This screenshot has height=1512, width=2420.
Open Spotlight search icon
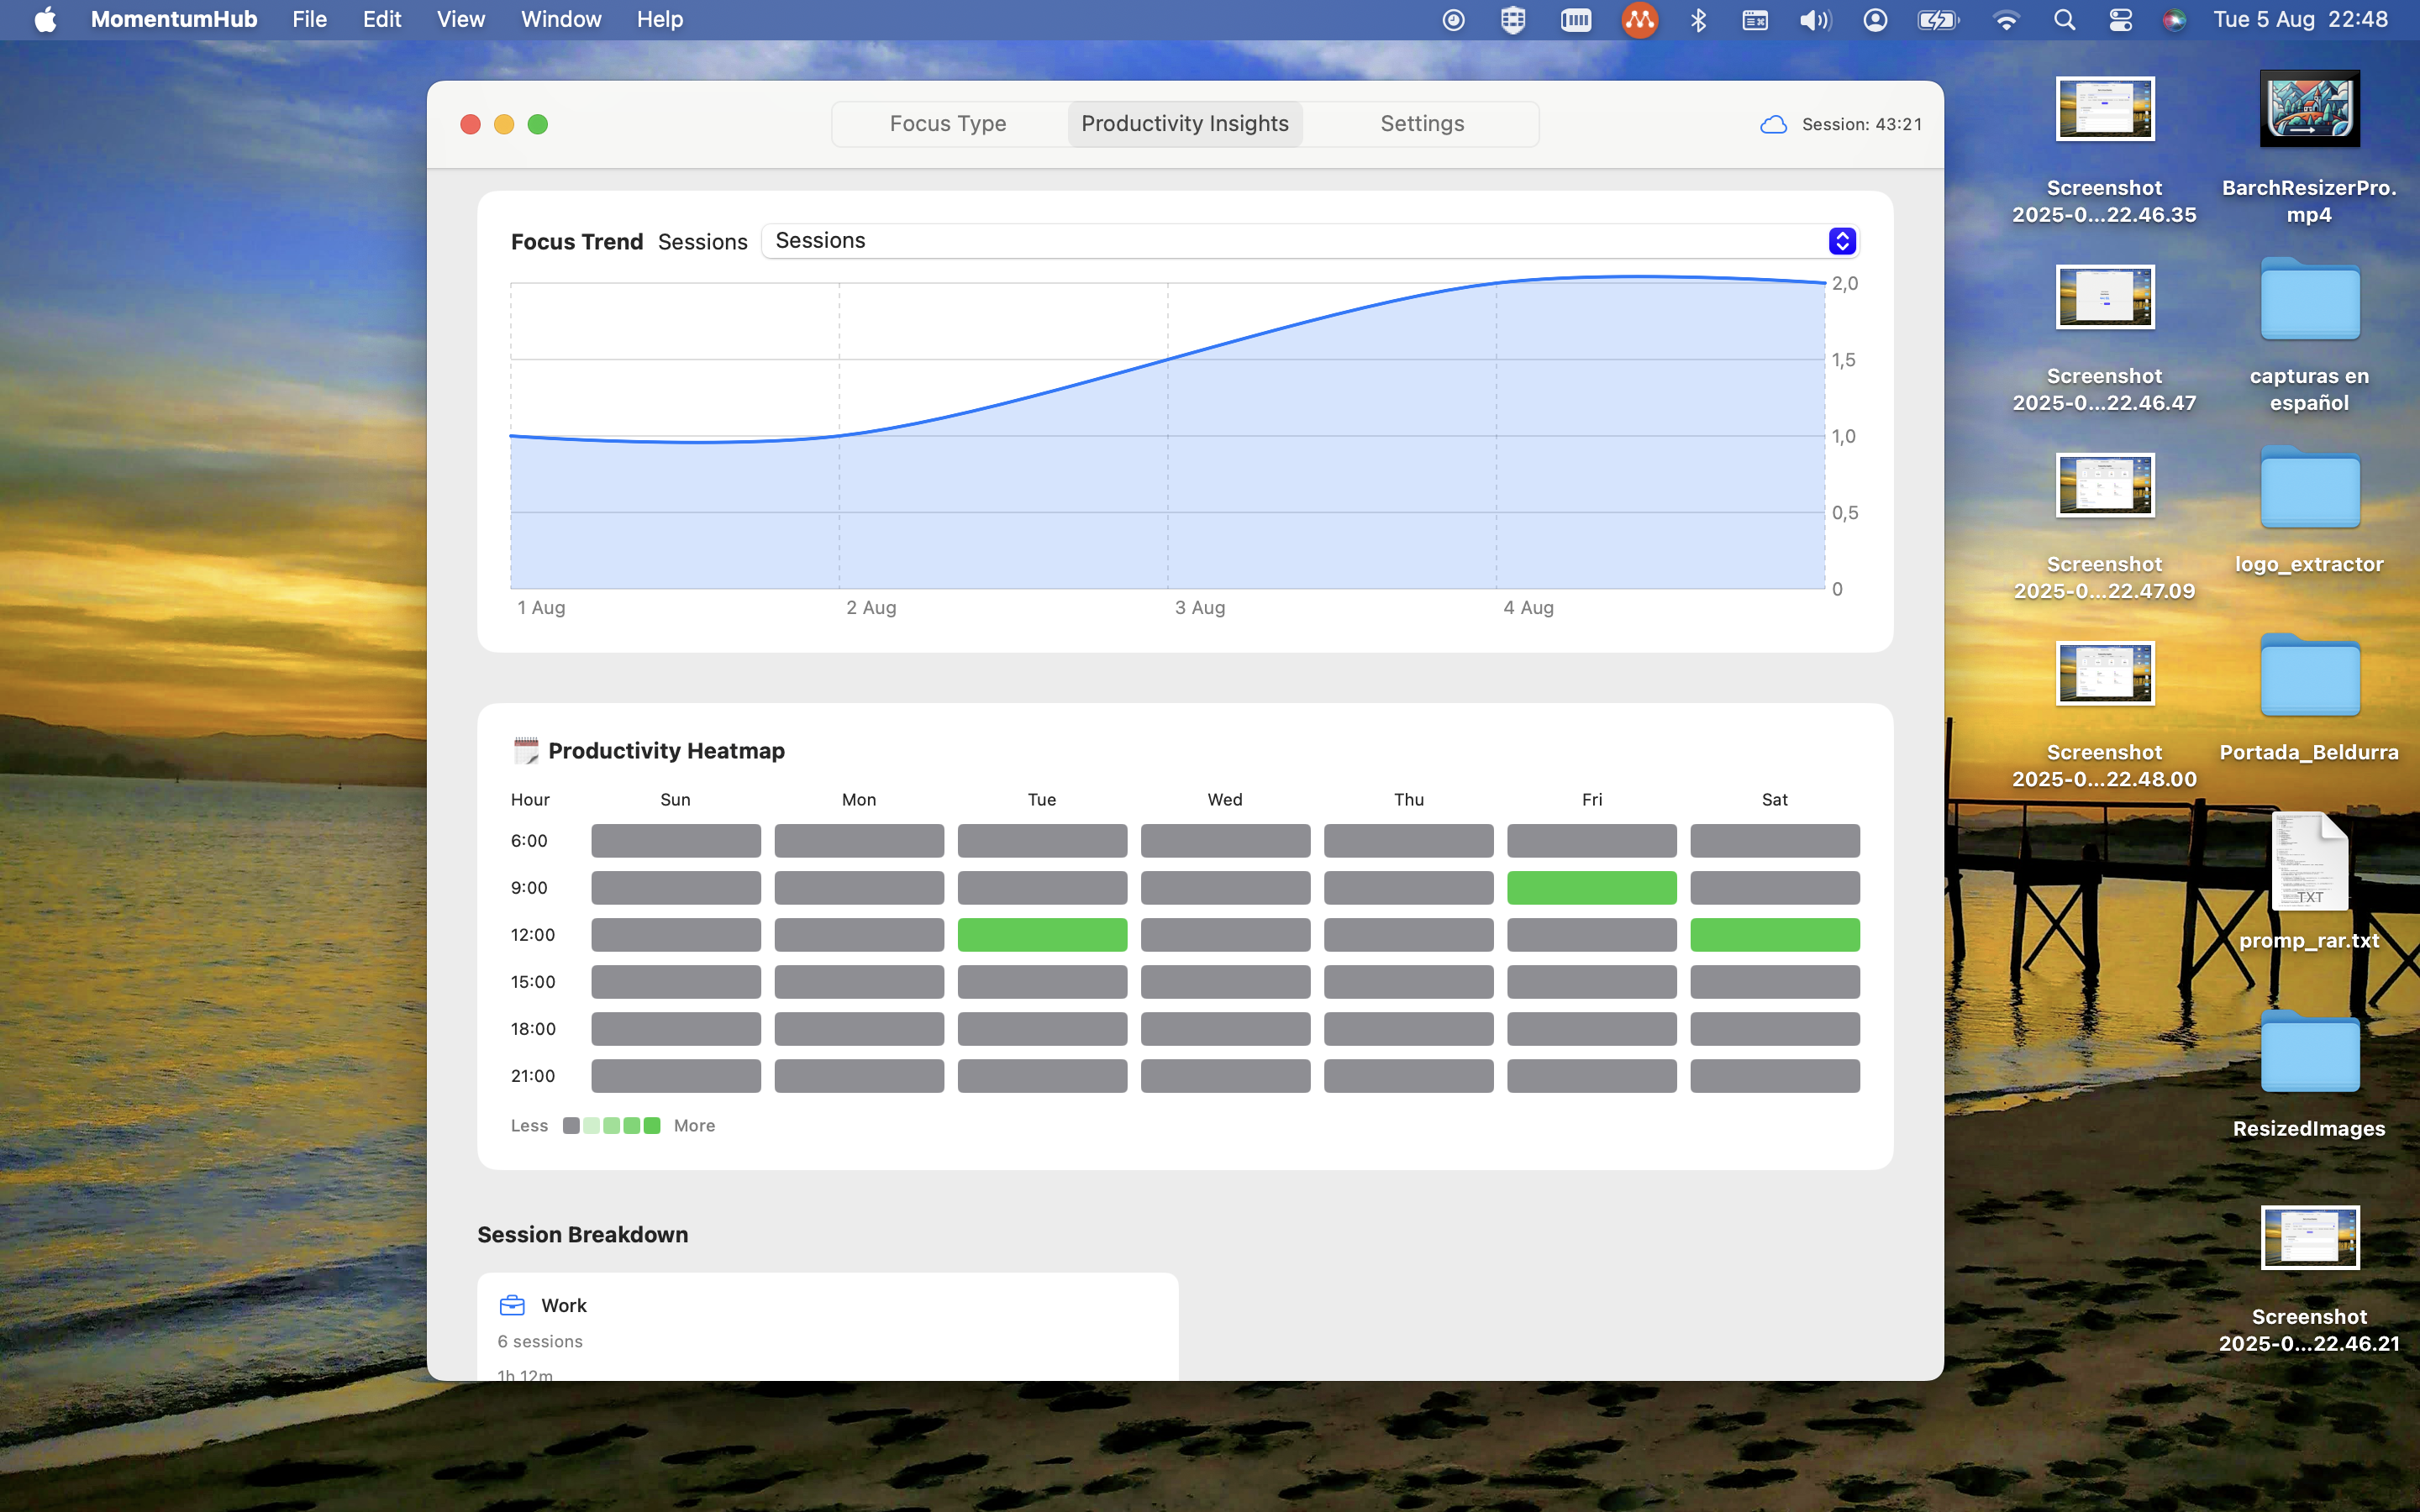[2064, 19]
